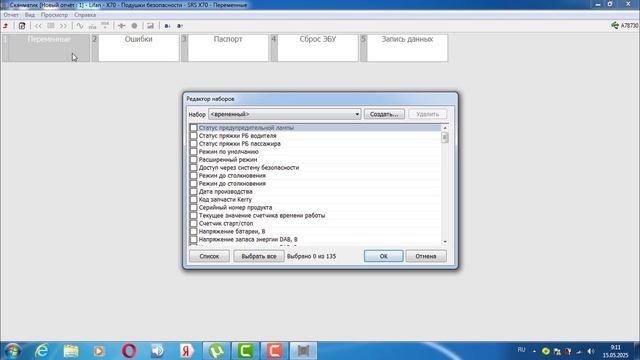Click the toolbar icon right of bar chart
The image size is (640, 360).
(x=105, y=26)
